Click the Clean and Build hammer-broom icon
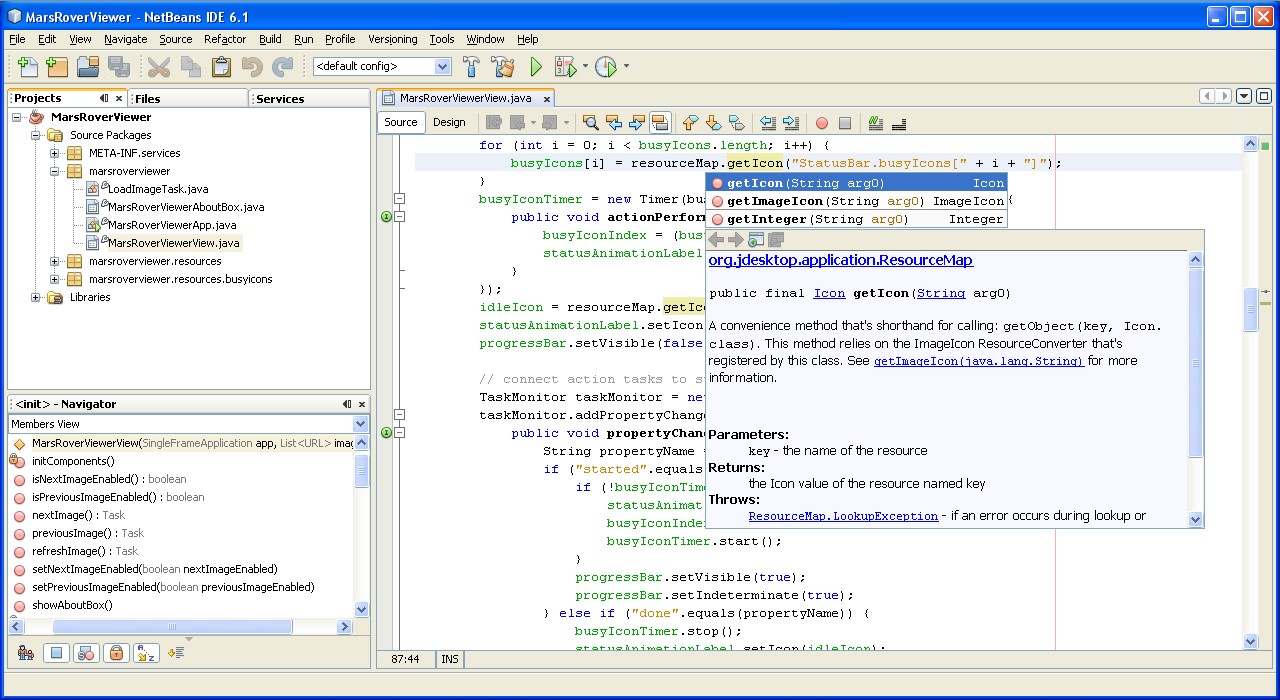1280x700 pixels. (x=503, y=67)
